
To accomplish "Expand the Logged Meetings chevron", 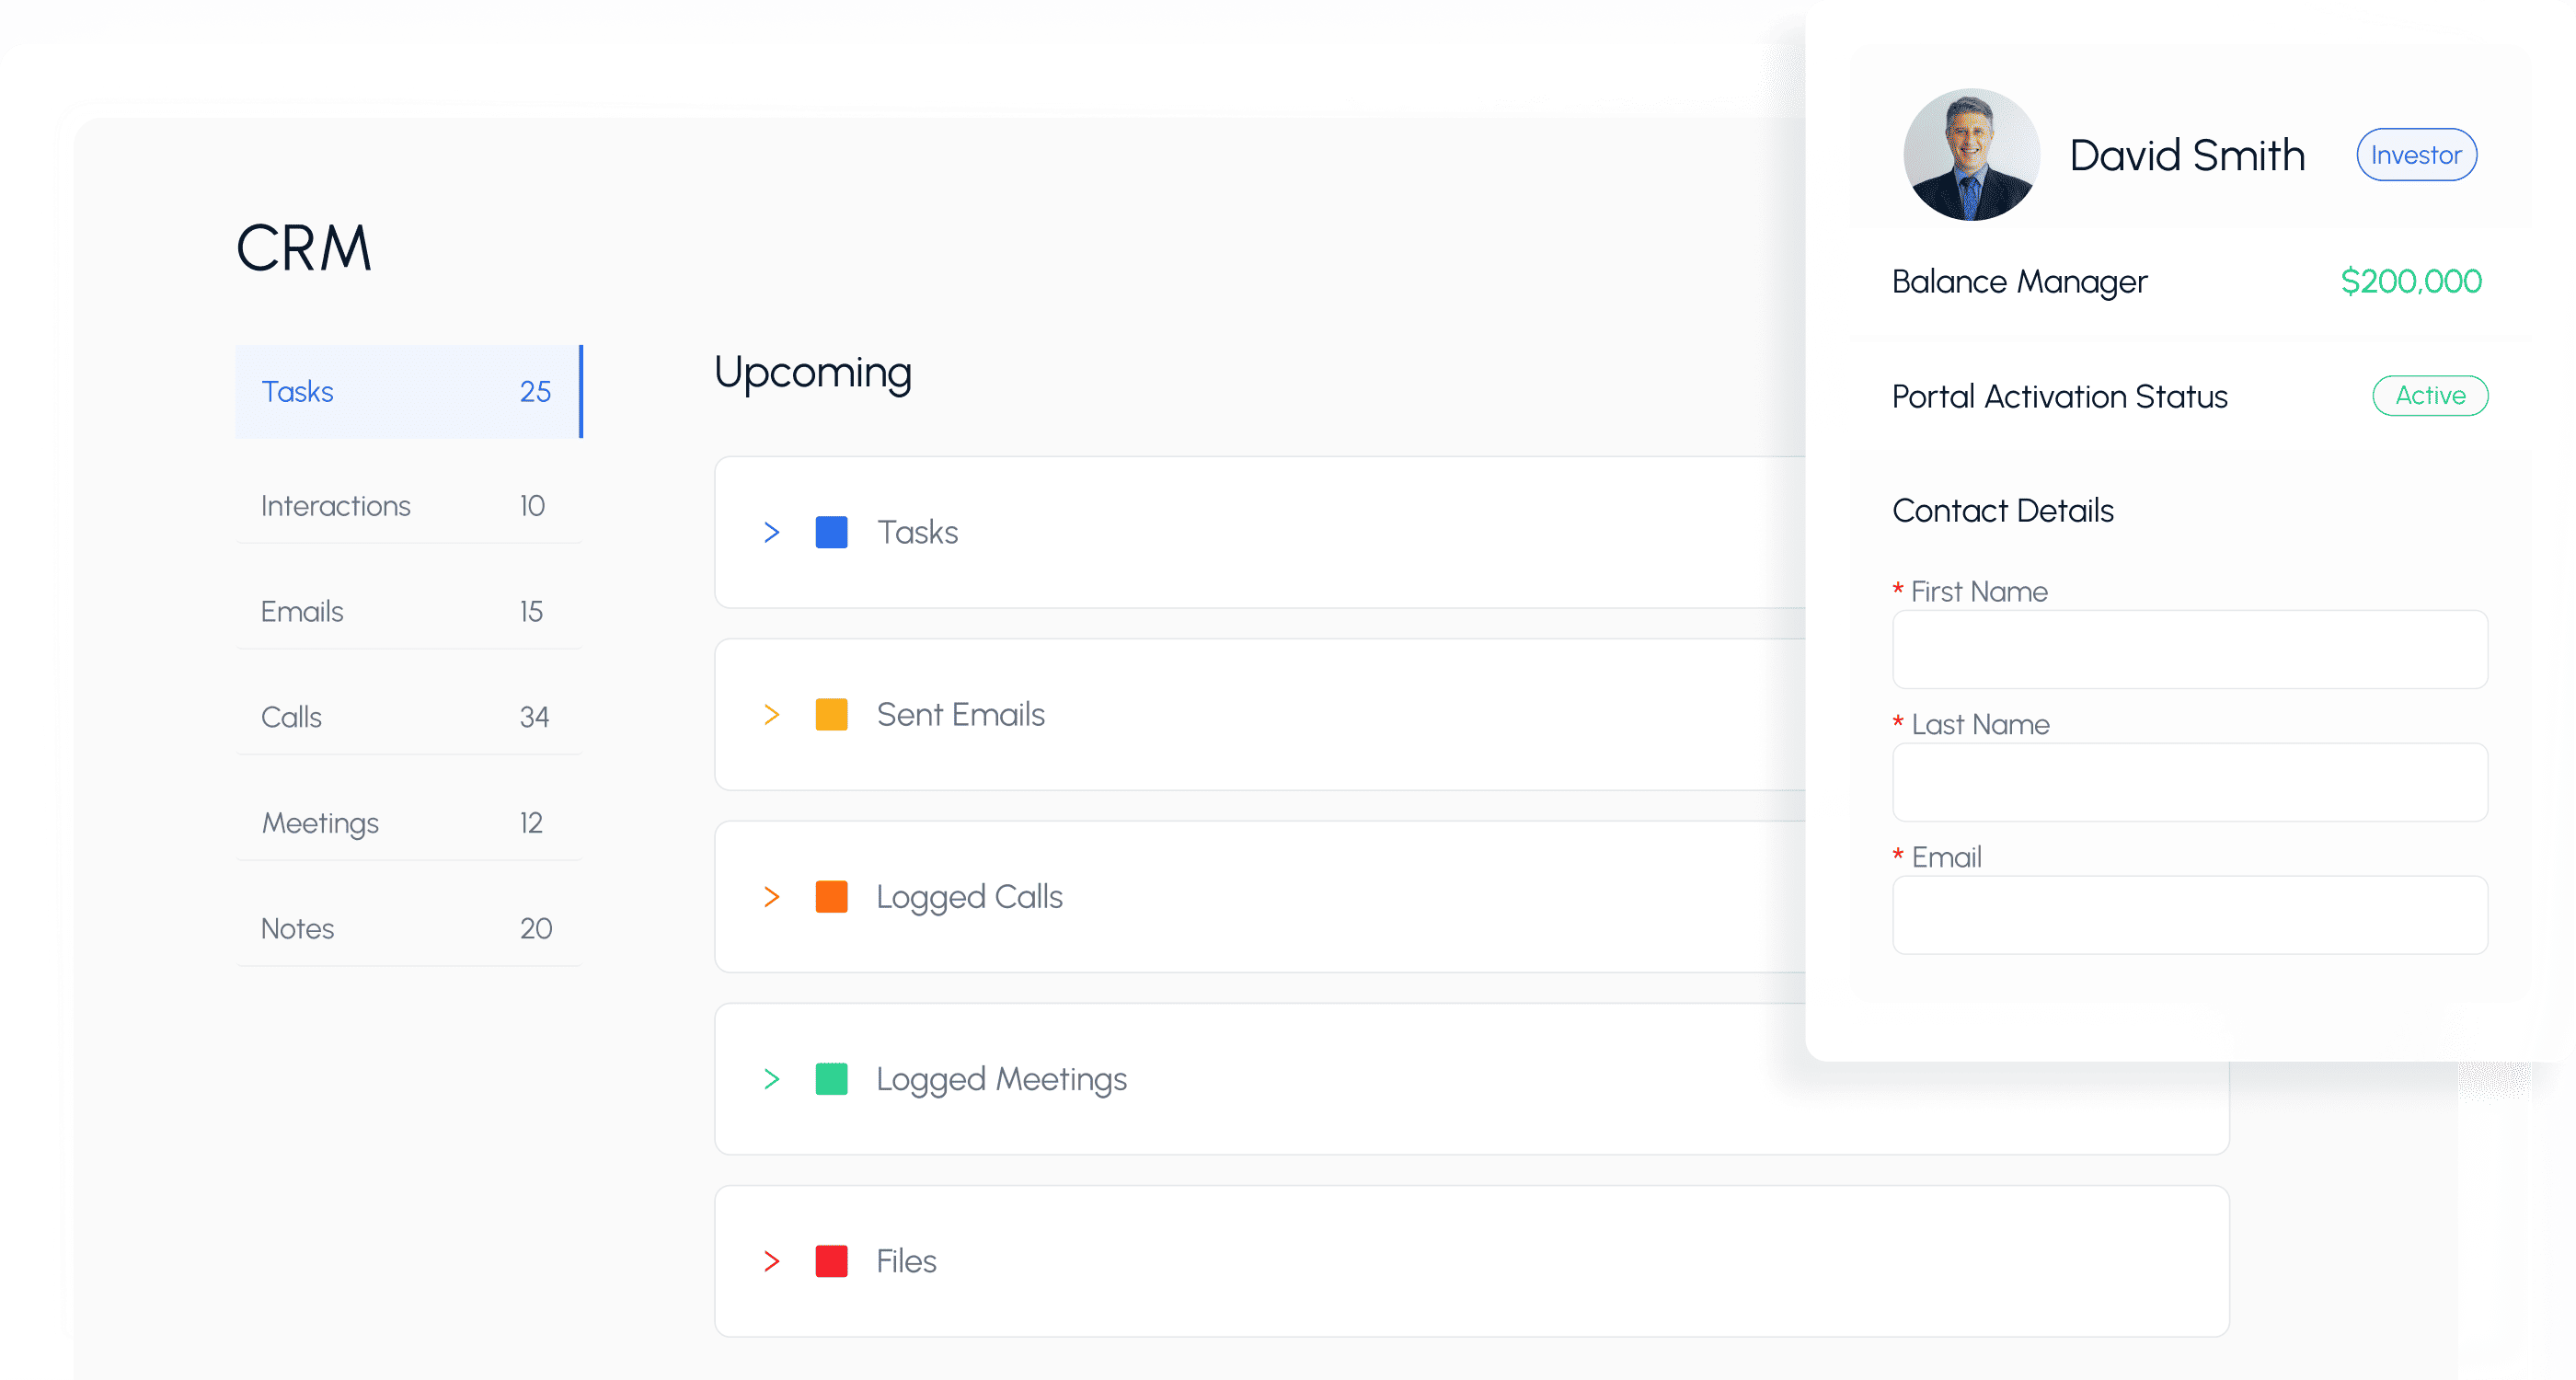I will [771, 1079].
